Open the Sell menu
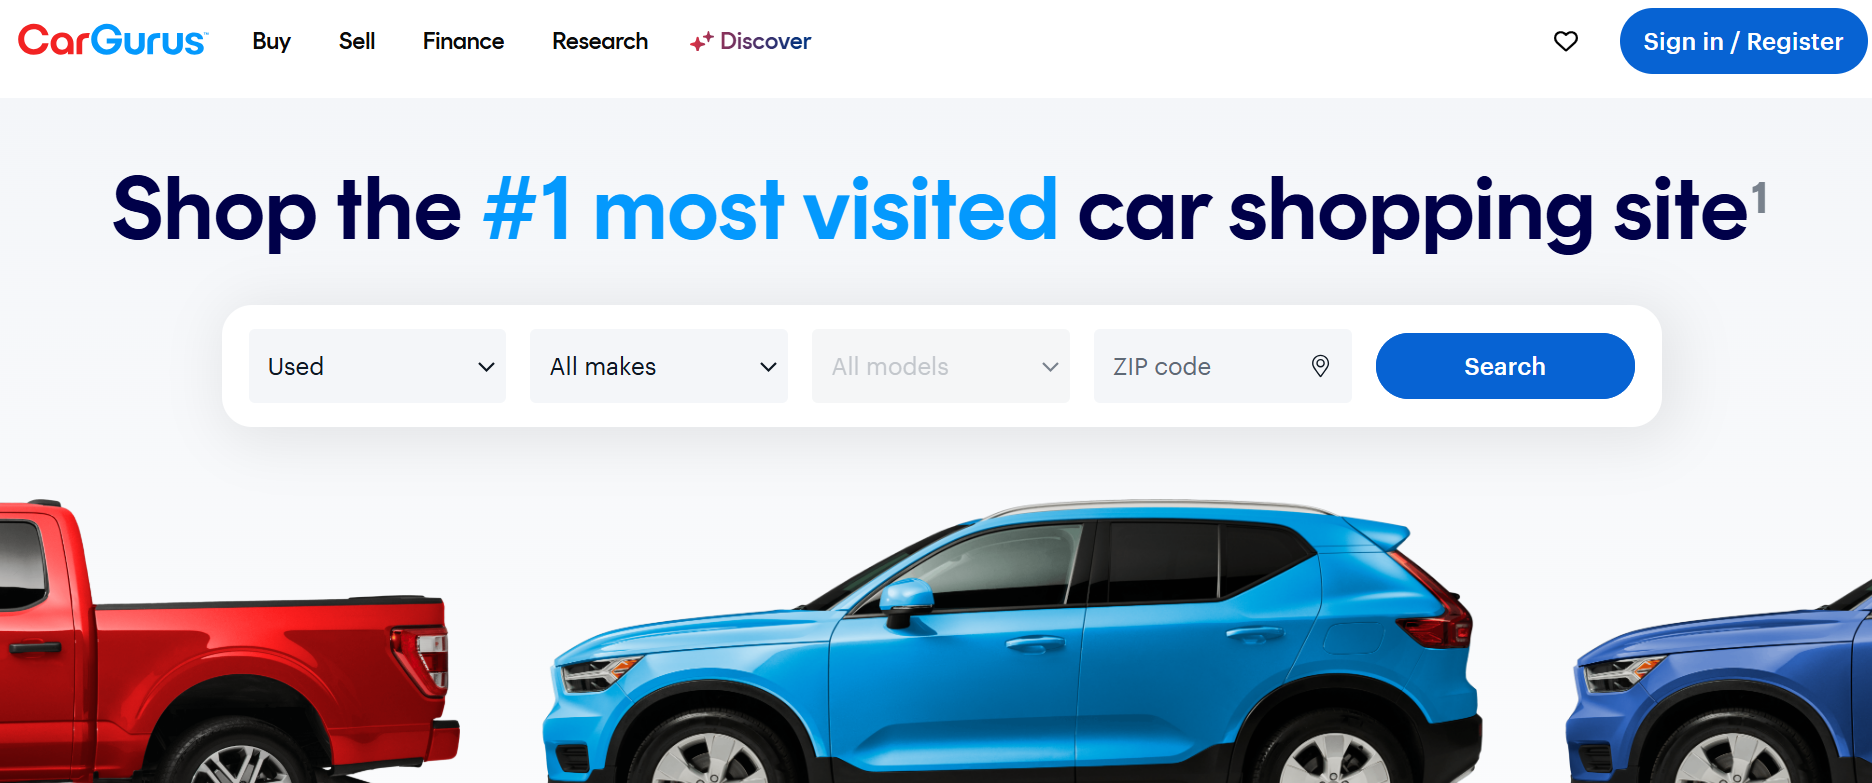 pyautogui.click(x=357, y=41)
